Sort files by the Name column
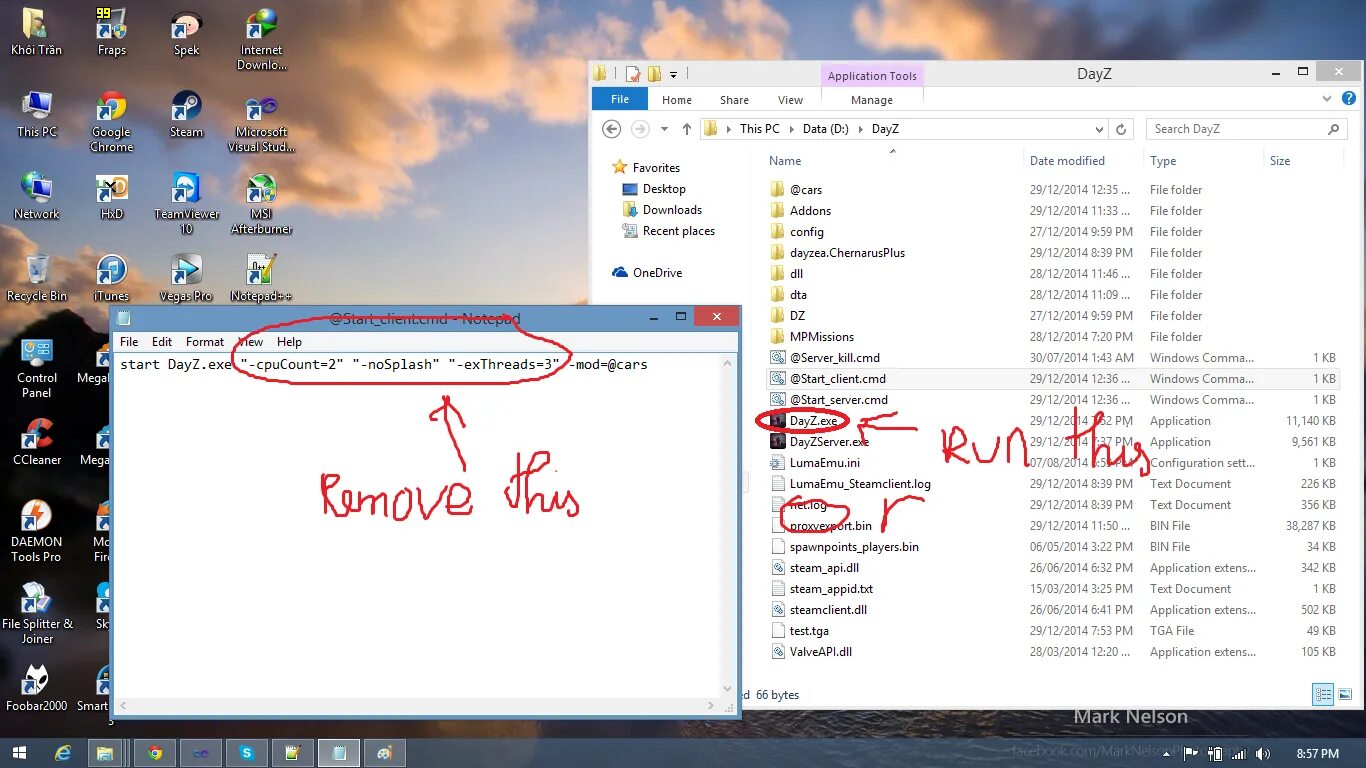This screenshot has height=768, width=1366. pyautogui.click(x=785, y=161)
